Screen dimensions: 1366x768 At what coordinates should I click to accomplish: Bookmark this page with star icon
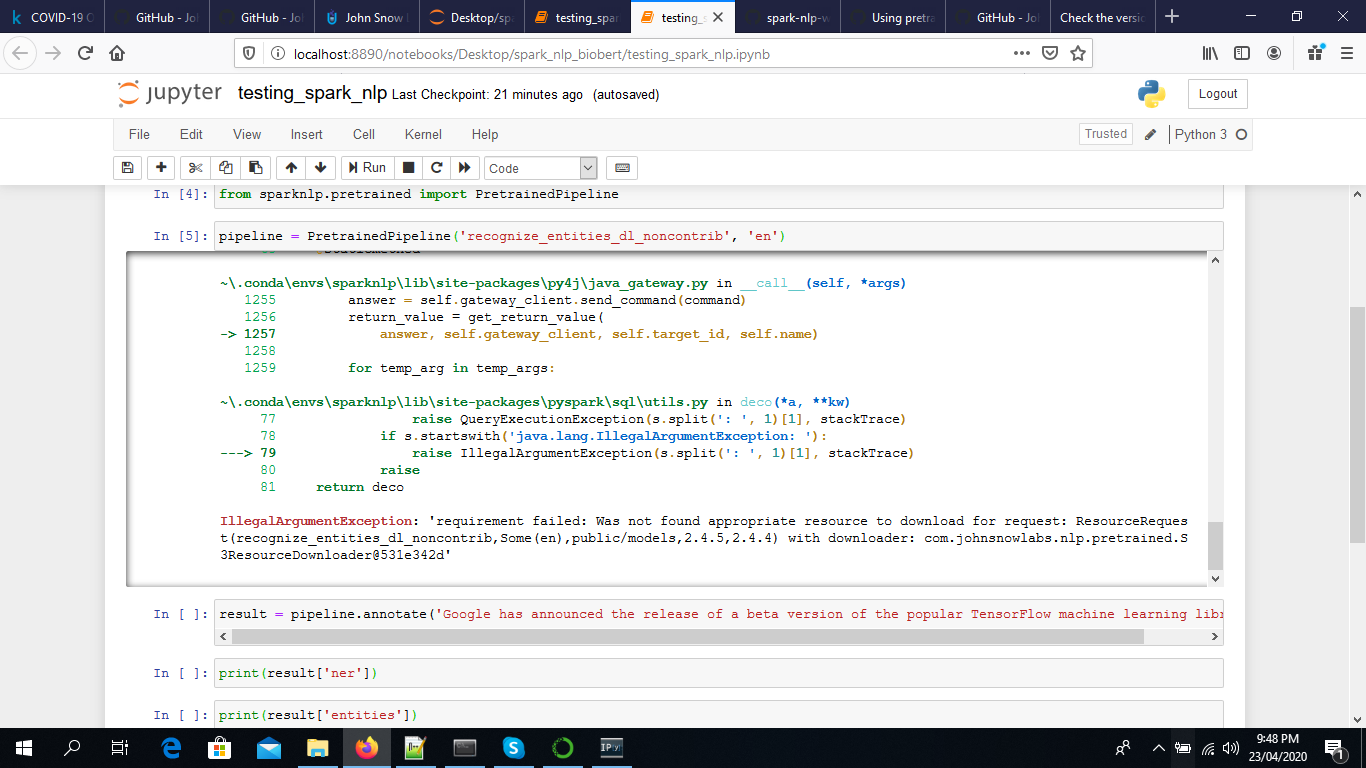pos(1078,53)
